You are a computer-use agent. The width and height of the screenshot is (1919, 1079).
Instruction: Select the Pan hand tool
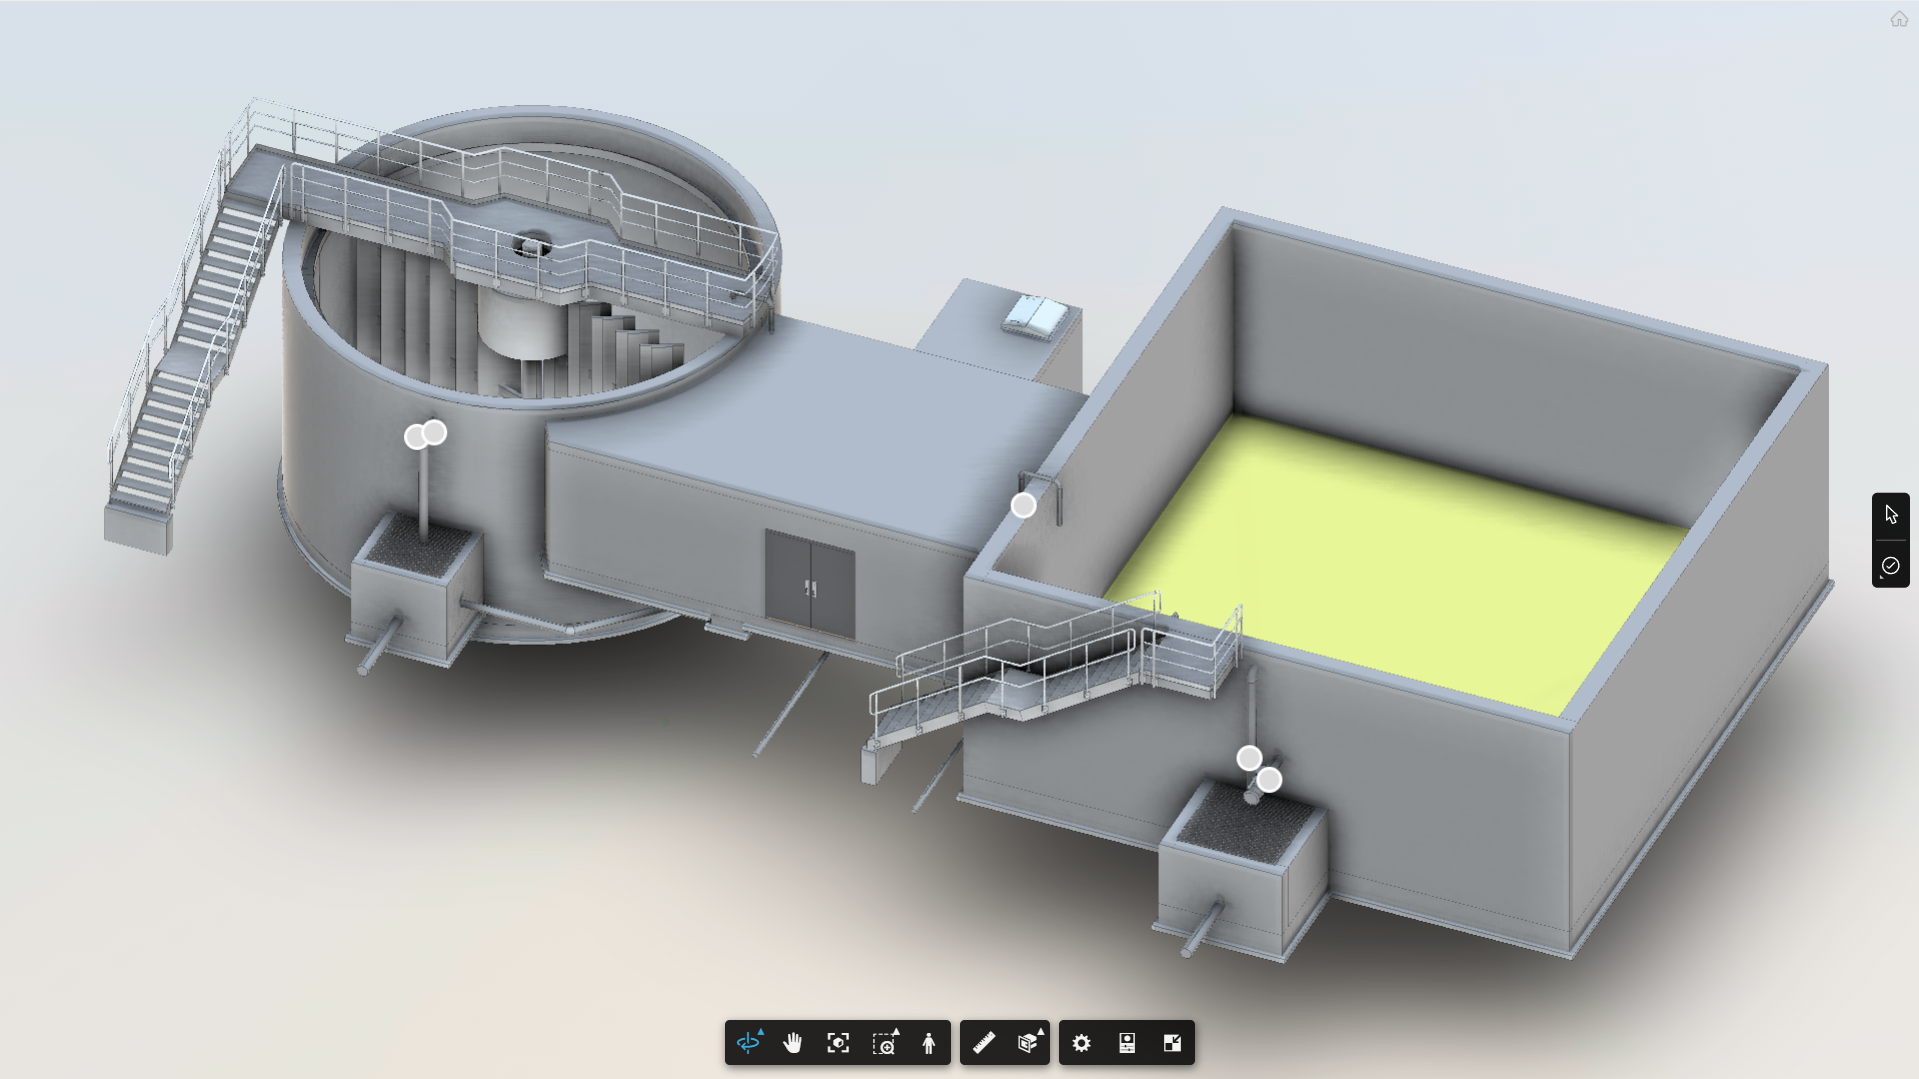[793, 1043]
